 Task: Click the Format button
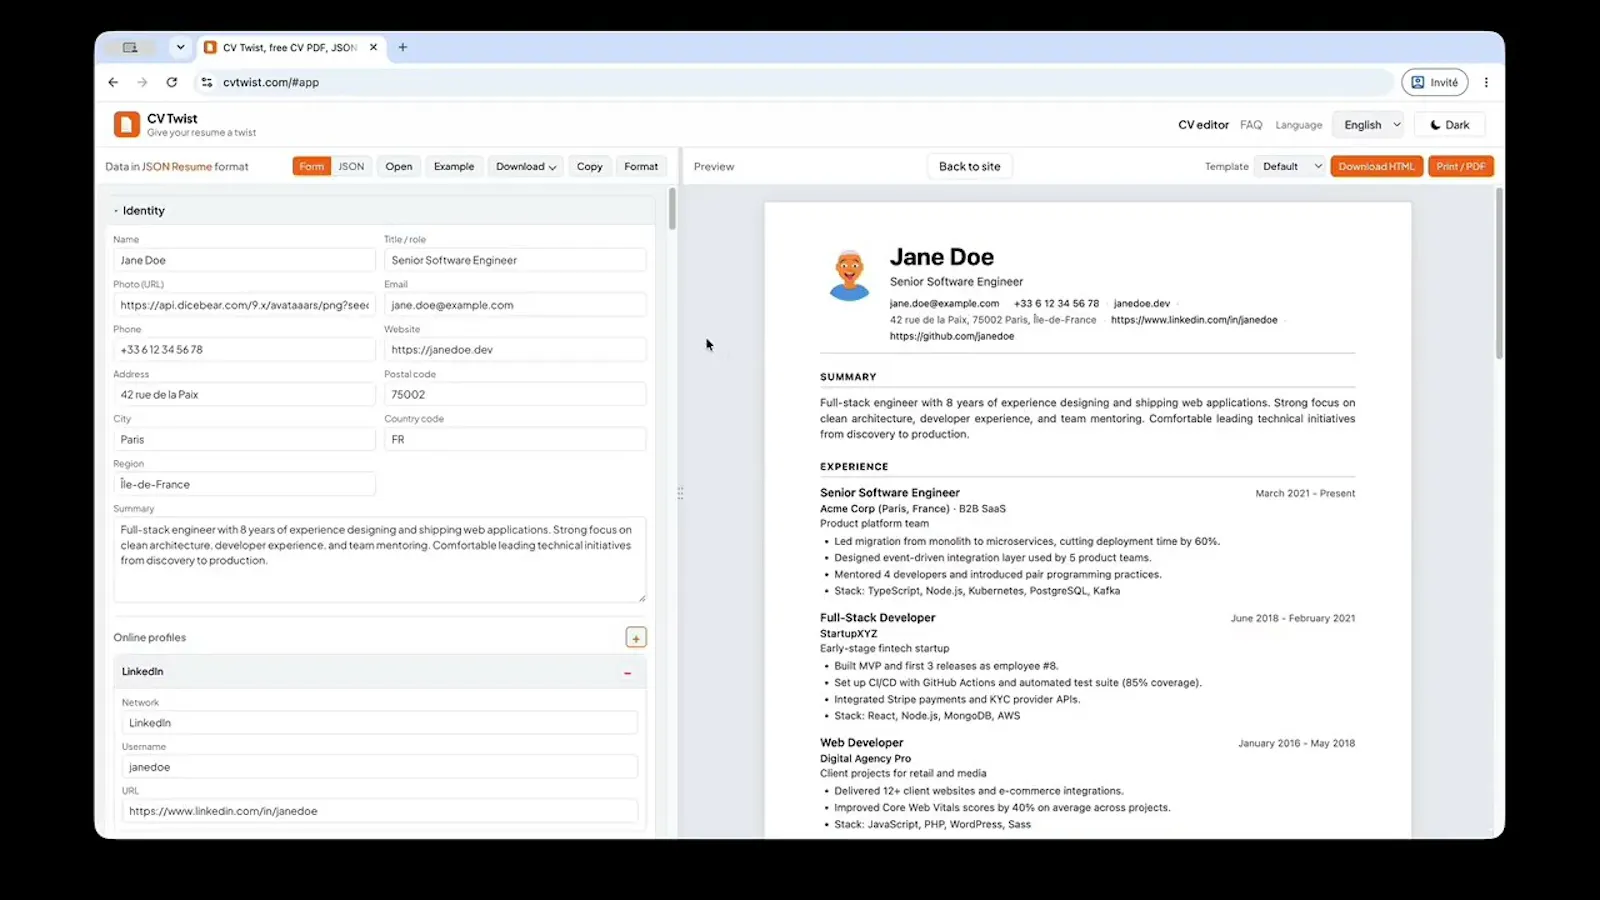pyautogui.click(x=641, y=166)
